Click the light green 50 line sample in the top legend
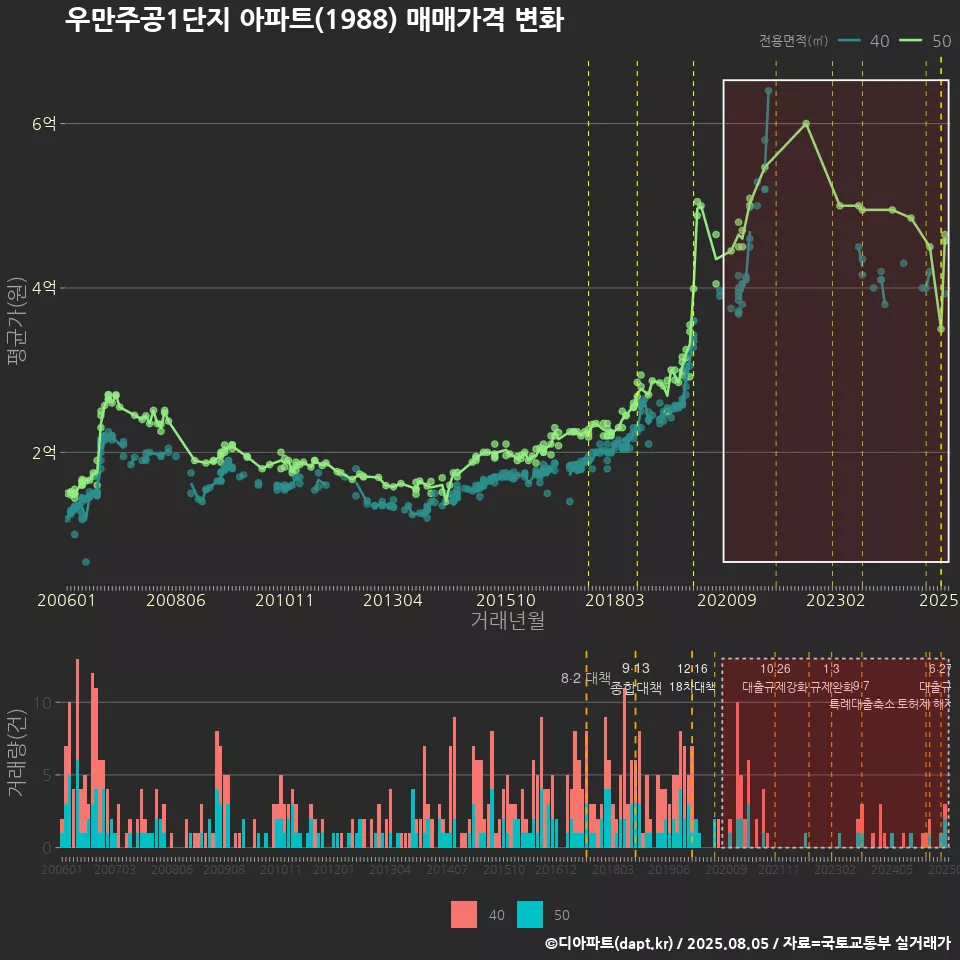 (x=910, y=41)
